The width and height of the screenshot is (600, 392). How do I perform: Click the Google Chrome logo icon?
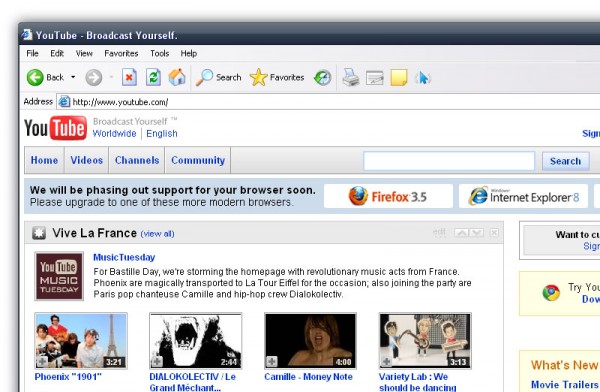(x=551, y=293)
